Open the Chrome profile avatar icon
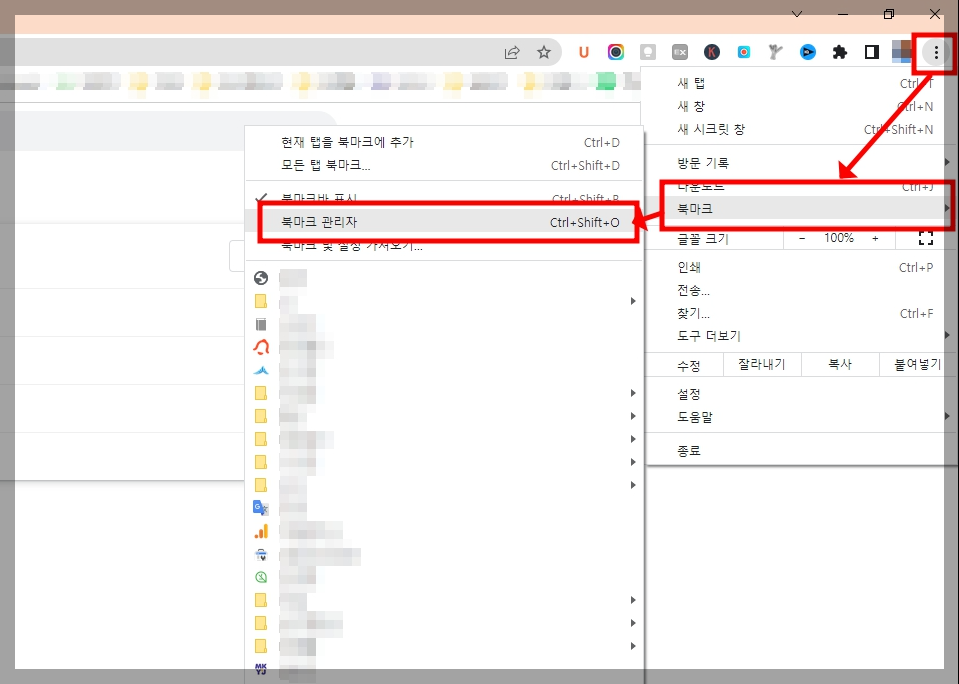The image size is (959, 684). (x=899, y=51)
